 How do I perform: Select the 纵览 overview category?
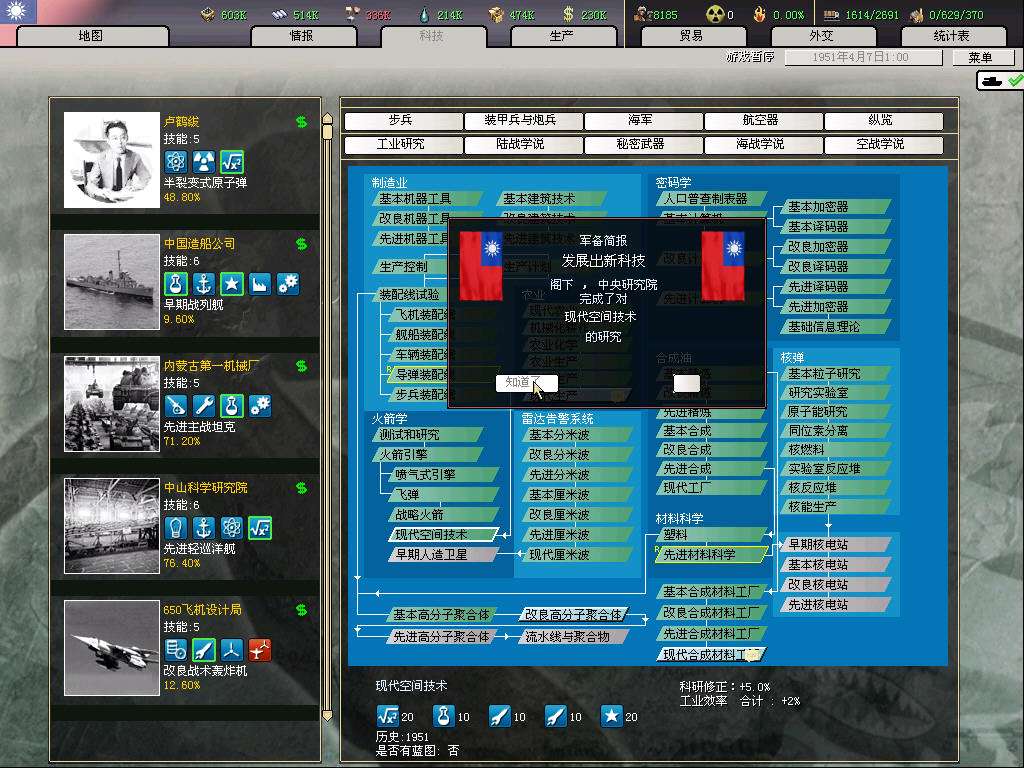[x=882, y=120]
